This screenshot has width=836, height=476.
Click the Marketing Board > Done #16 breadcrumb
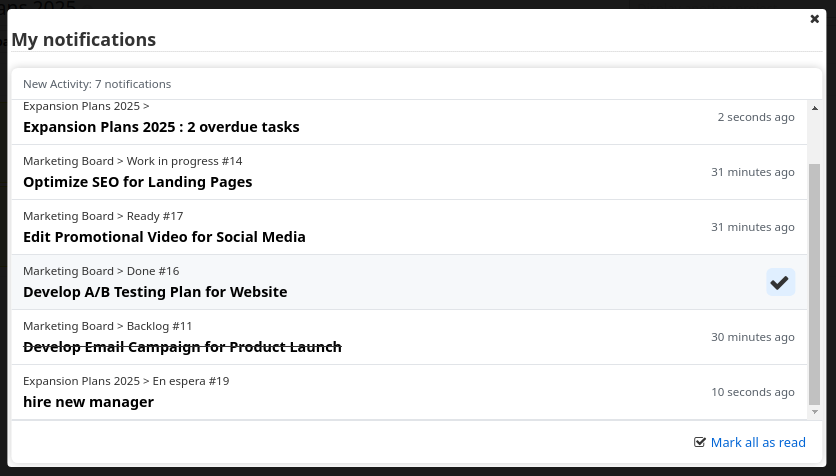101,271
